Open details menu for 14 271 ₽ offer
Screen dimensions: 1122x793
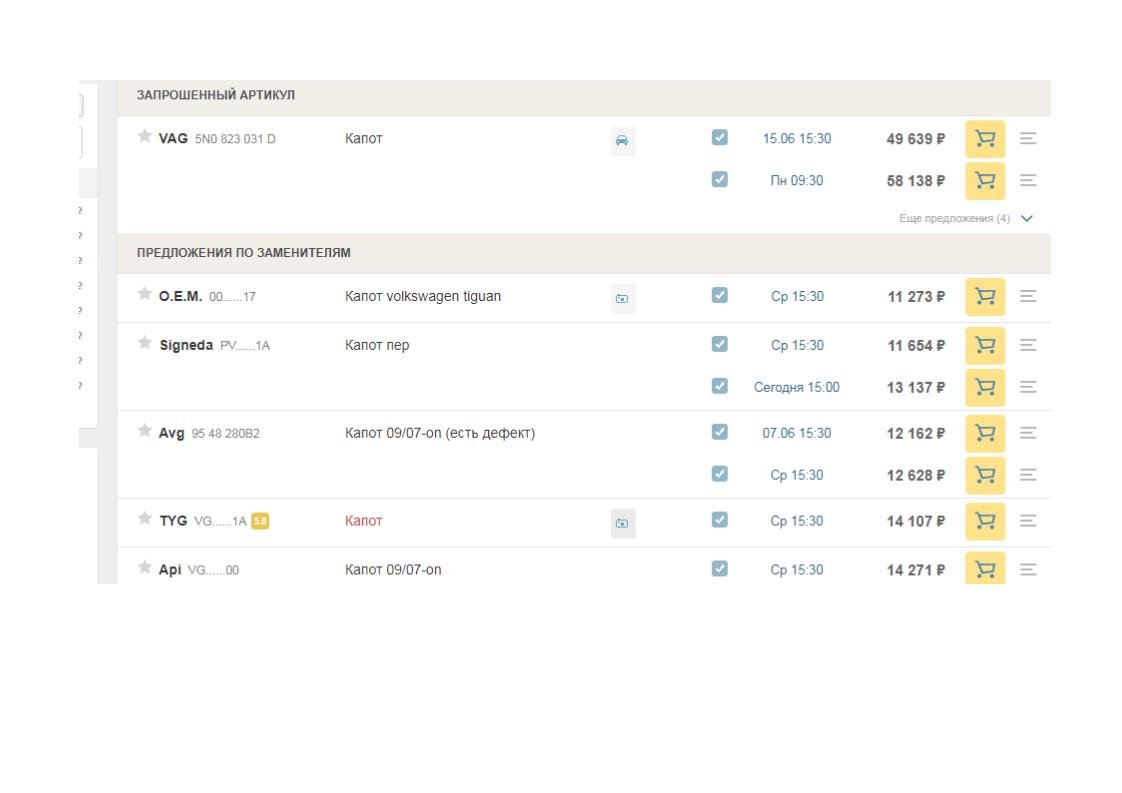coord(1028,570)
